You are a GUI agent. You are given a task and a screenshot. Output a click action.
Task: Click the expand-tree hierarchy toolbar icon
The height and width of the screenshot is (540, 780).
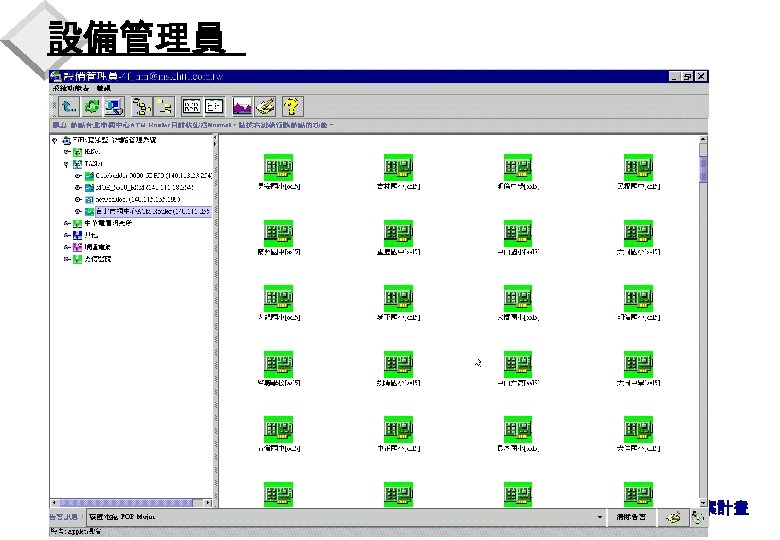141,106
